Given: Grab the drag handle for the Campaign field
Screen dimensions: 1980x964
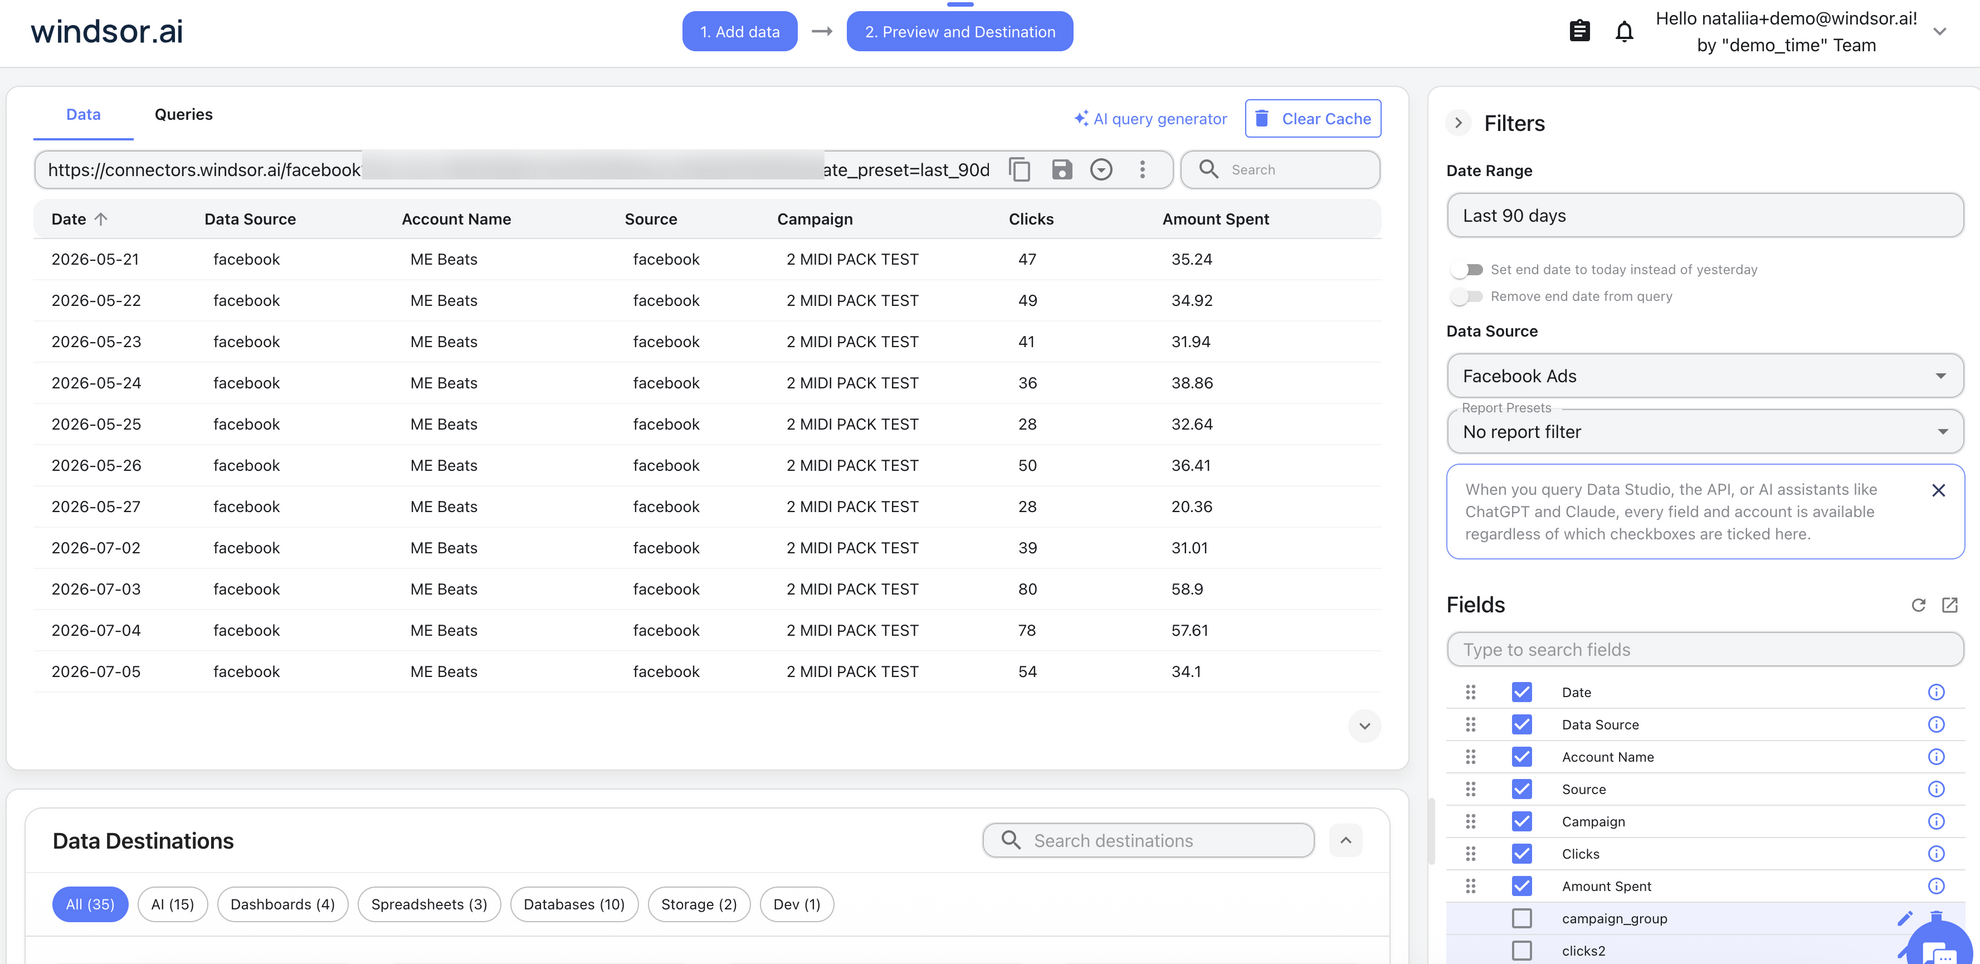Looking at the screenshot, I should click(1470, 822).
